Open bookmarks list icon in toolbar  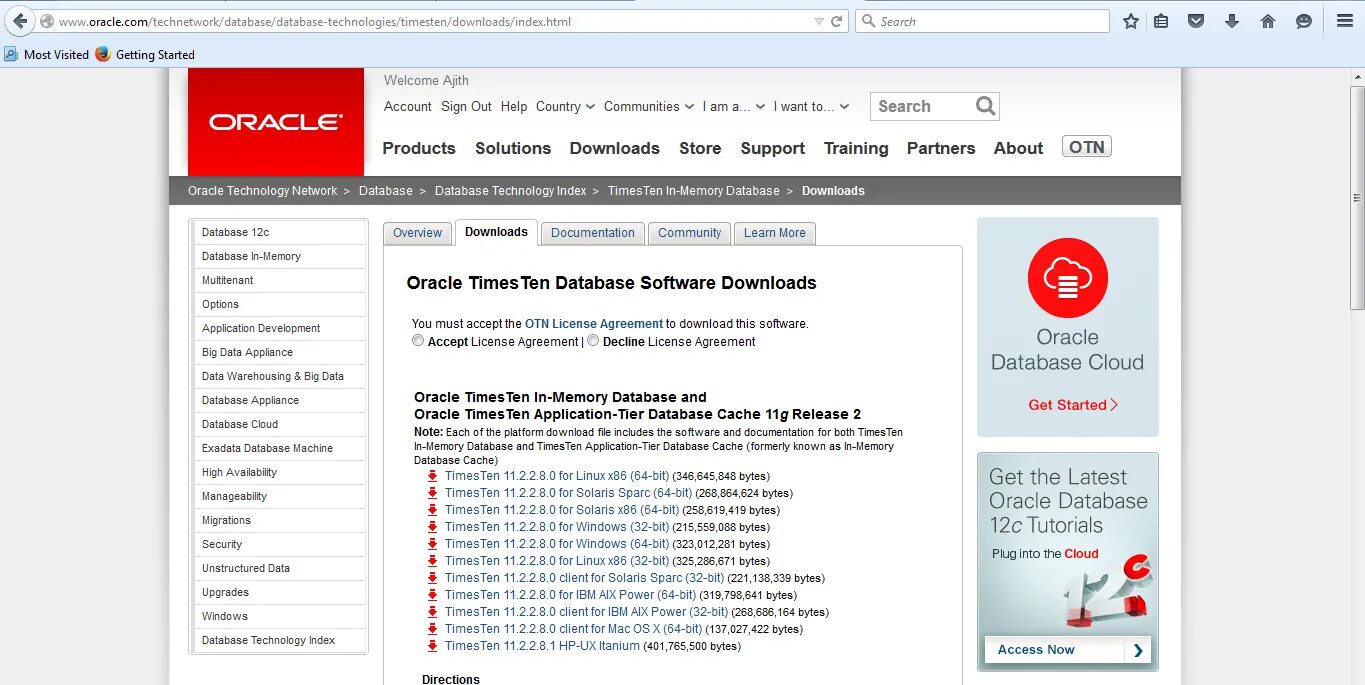(x=1161, y=21)
